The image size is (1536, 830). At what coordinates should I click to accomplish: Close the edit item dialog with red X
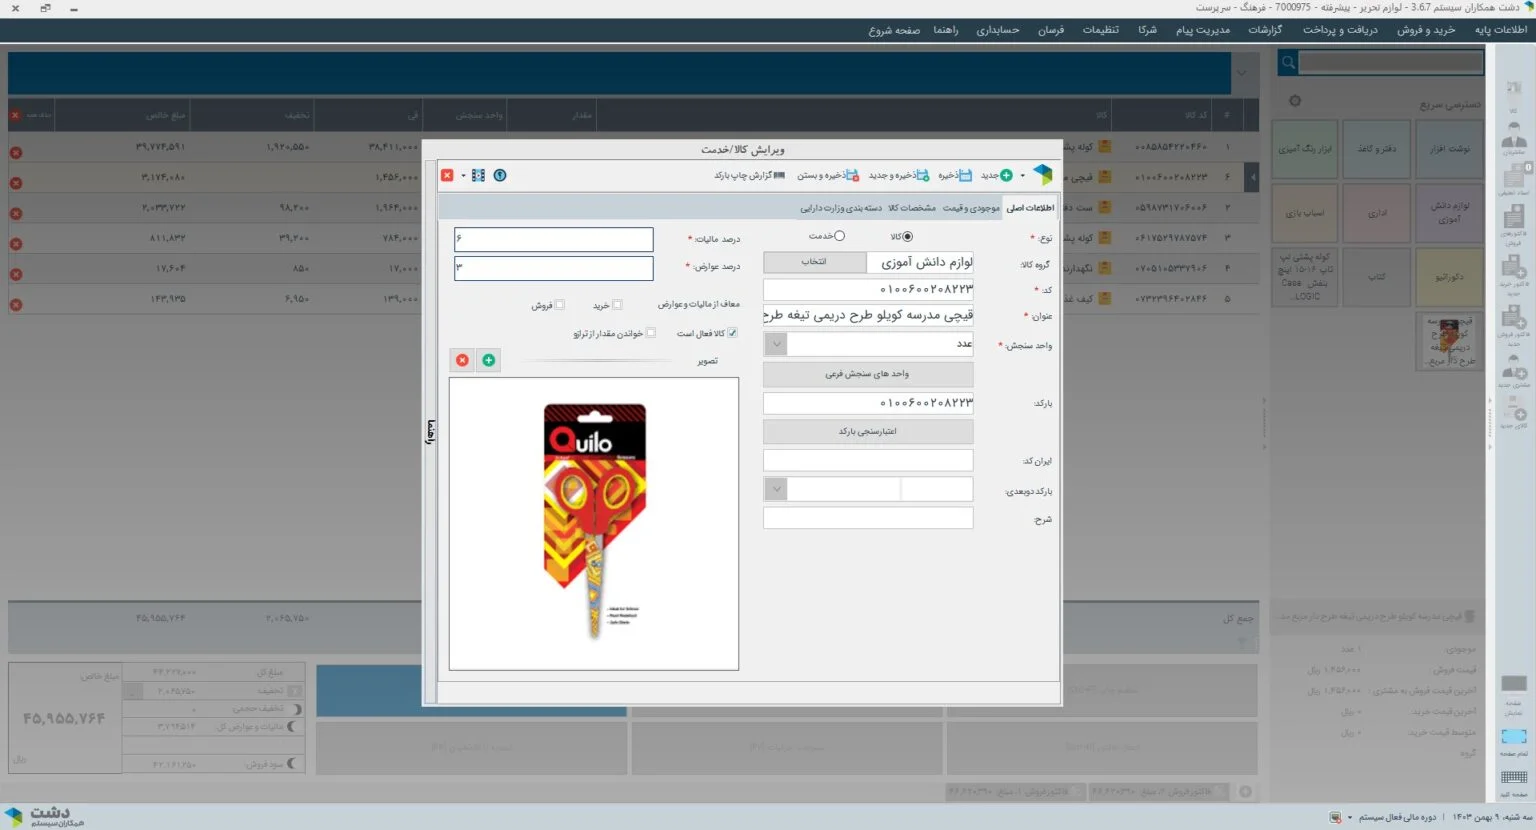(447, 175)
